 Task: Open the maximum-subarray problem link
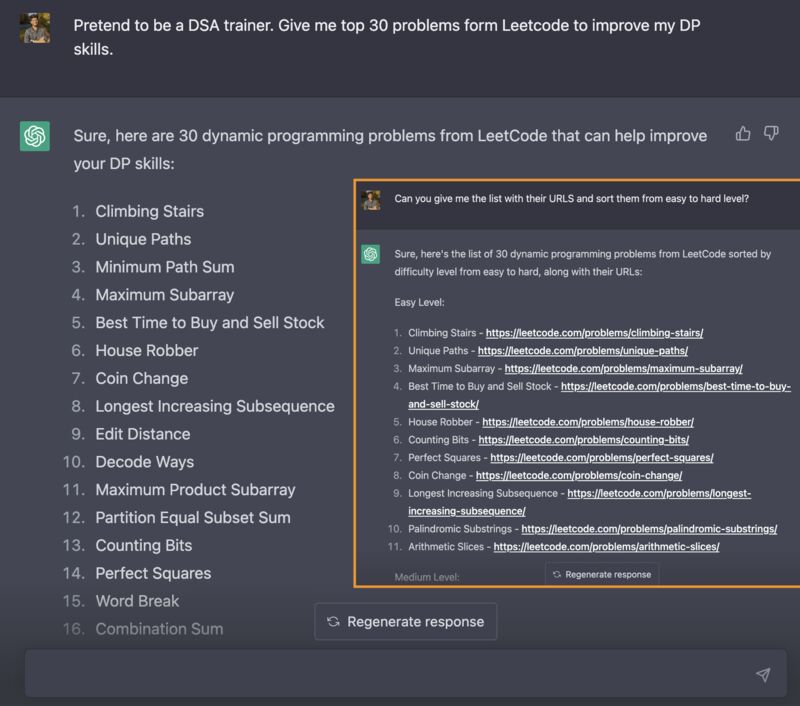tap(623, 369)
